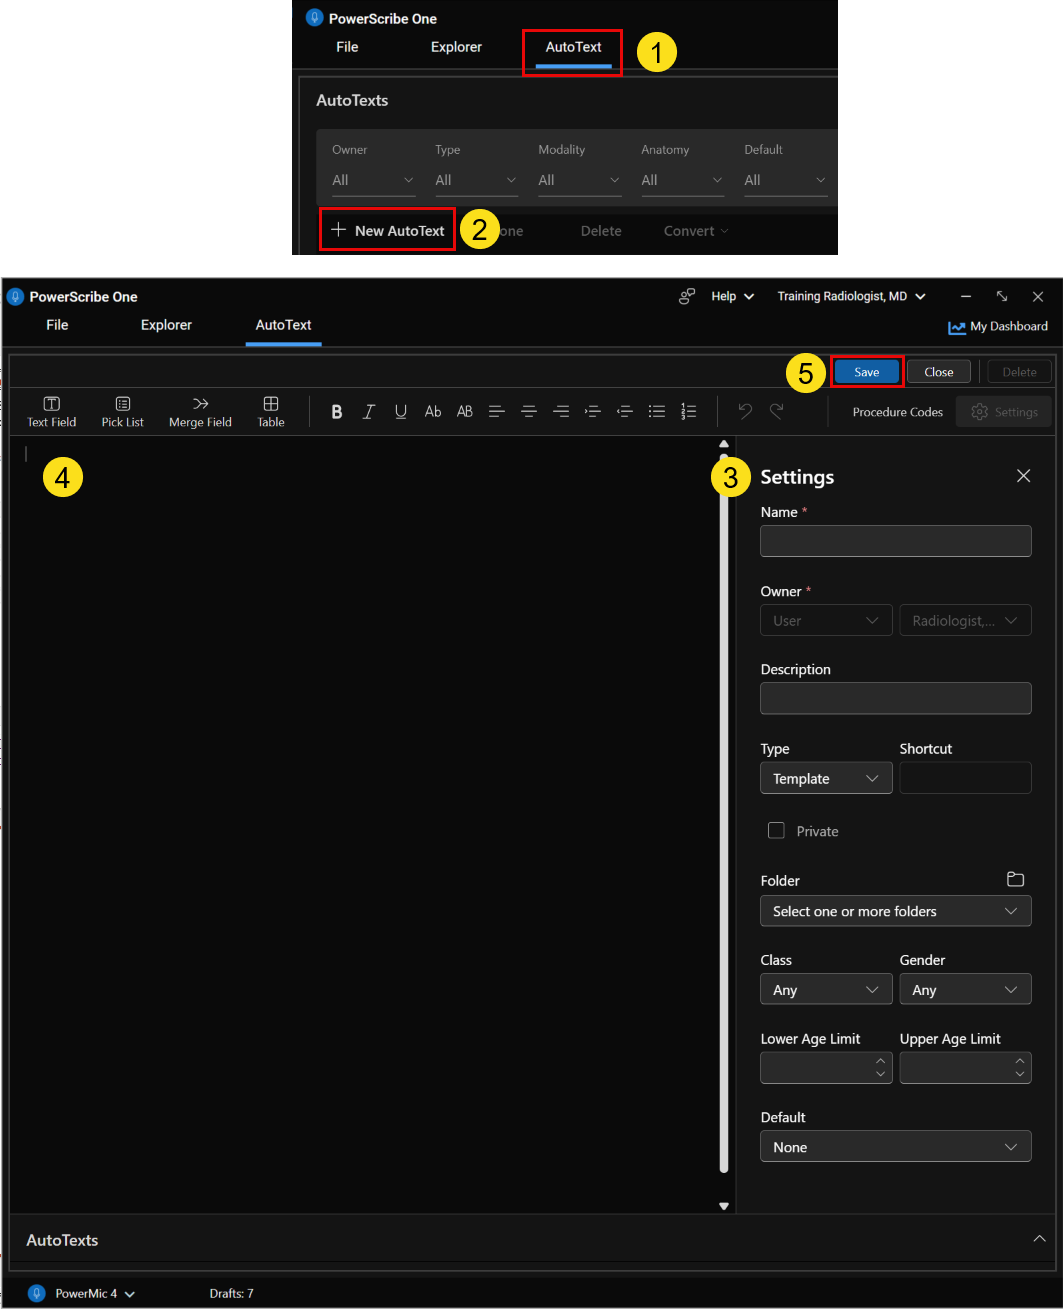Select AutoText tab in upper window
Image resolution: width=1063 pixels, height=1309 pixels.
[573, 47]
